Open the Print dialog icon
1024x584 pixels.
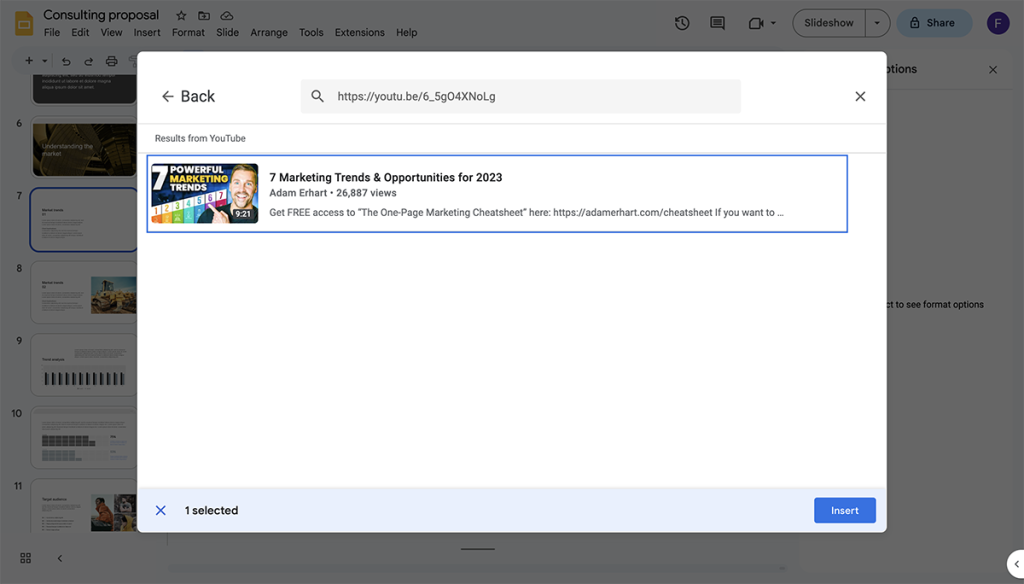tap(113, 60)
